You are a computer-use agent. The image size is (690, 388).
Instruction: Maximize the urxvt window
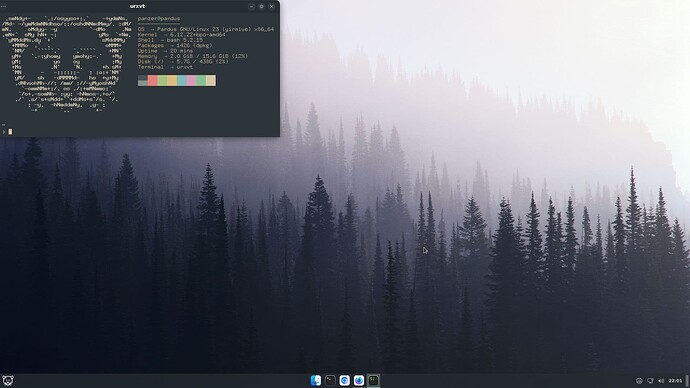point(261,7)
